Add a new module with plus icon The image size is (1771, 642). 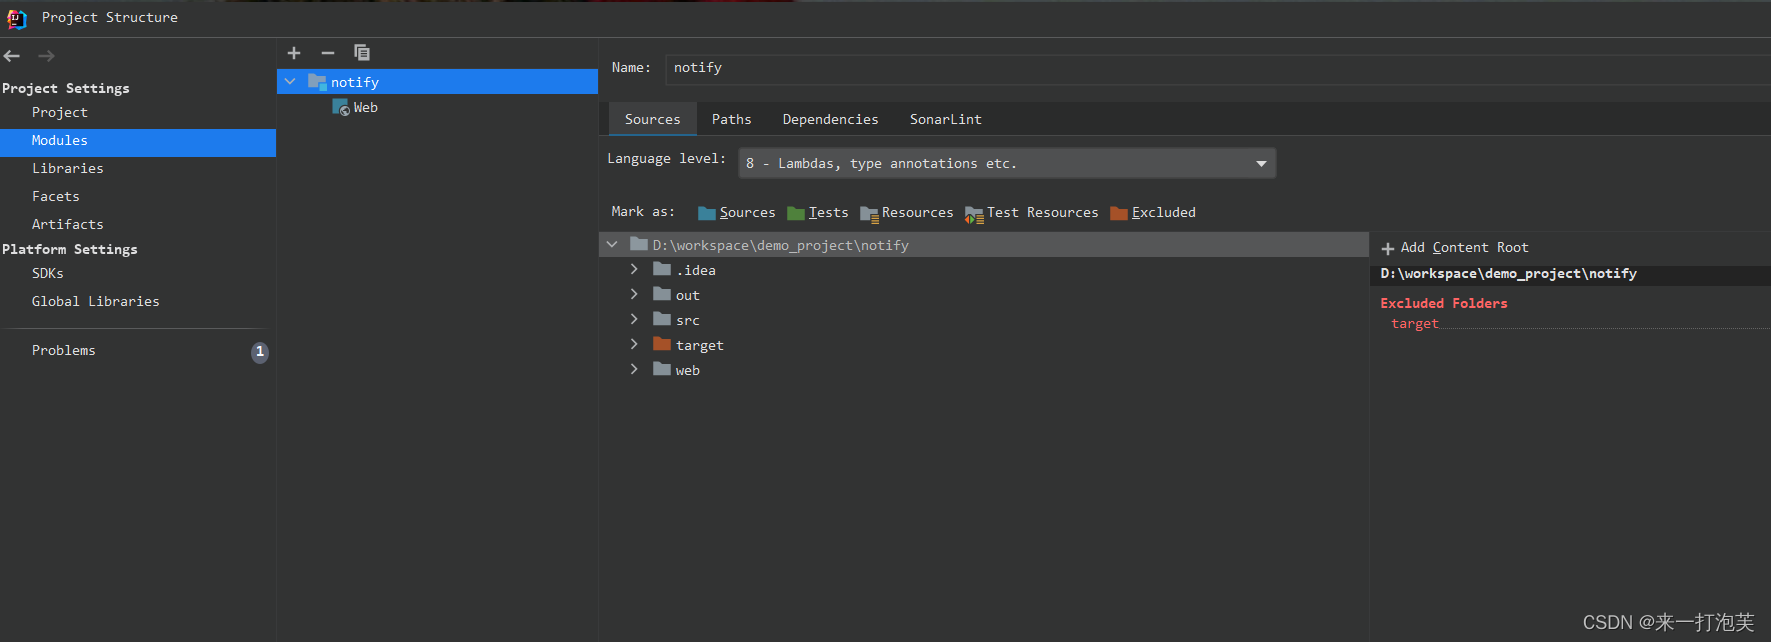(x=294, y=53)
